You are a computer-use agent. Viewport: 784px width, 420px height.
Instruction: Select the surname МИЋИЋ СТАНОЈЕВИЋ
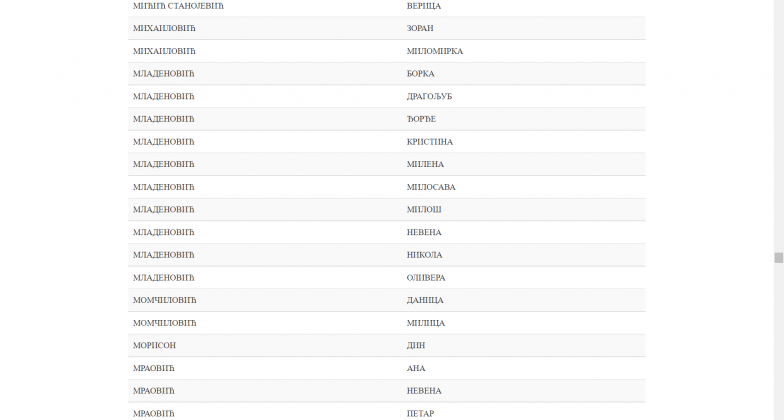click(179, 6)
